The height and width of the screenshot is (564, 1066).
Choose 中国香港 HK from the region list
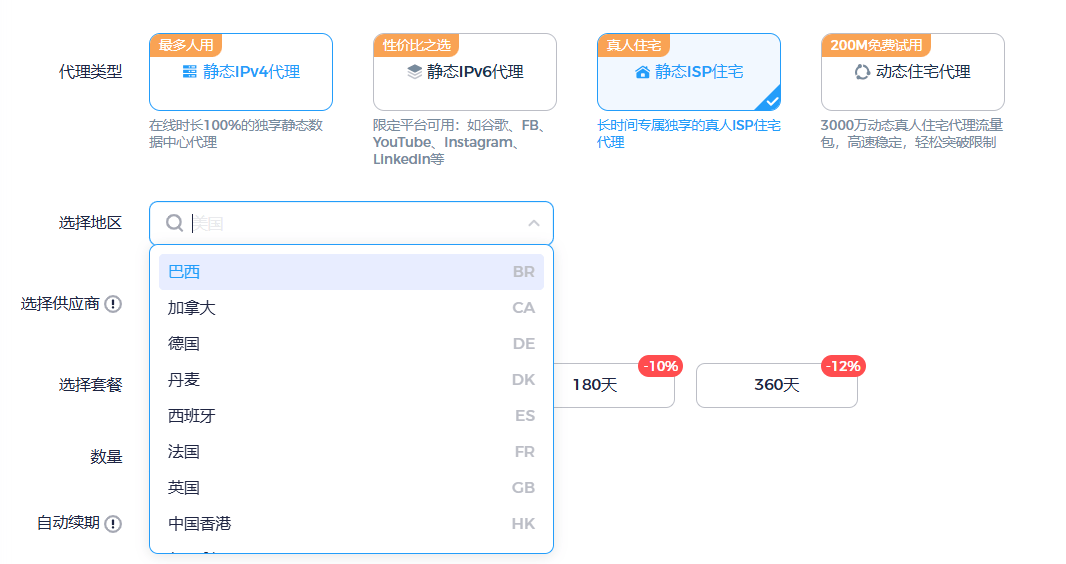point(351,524)
